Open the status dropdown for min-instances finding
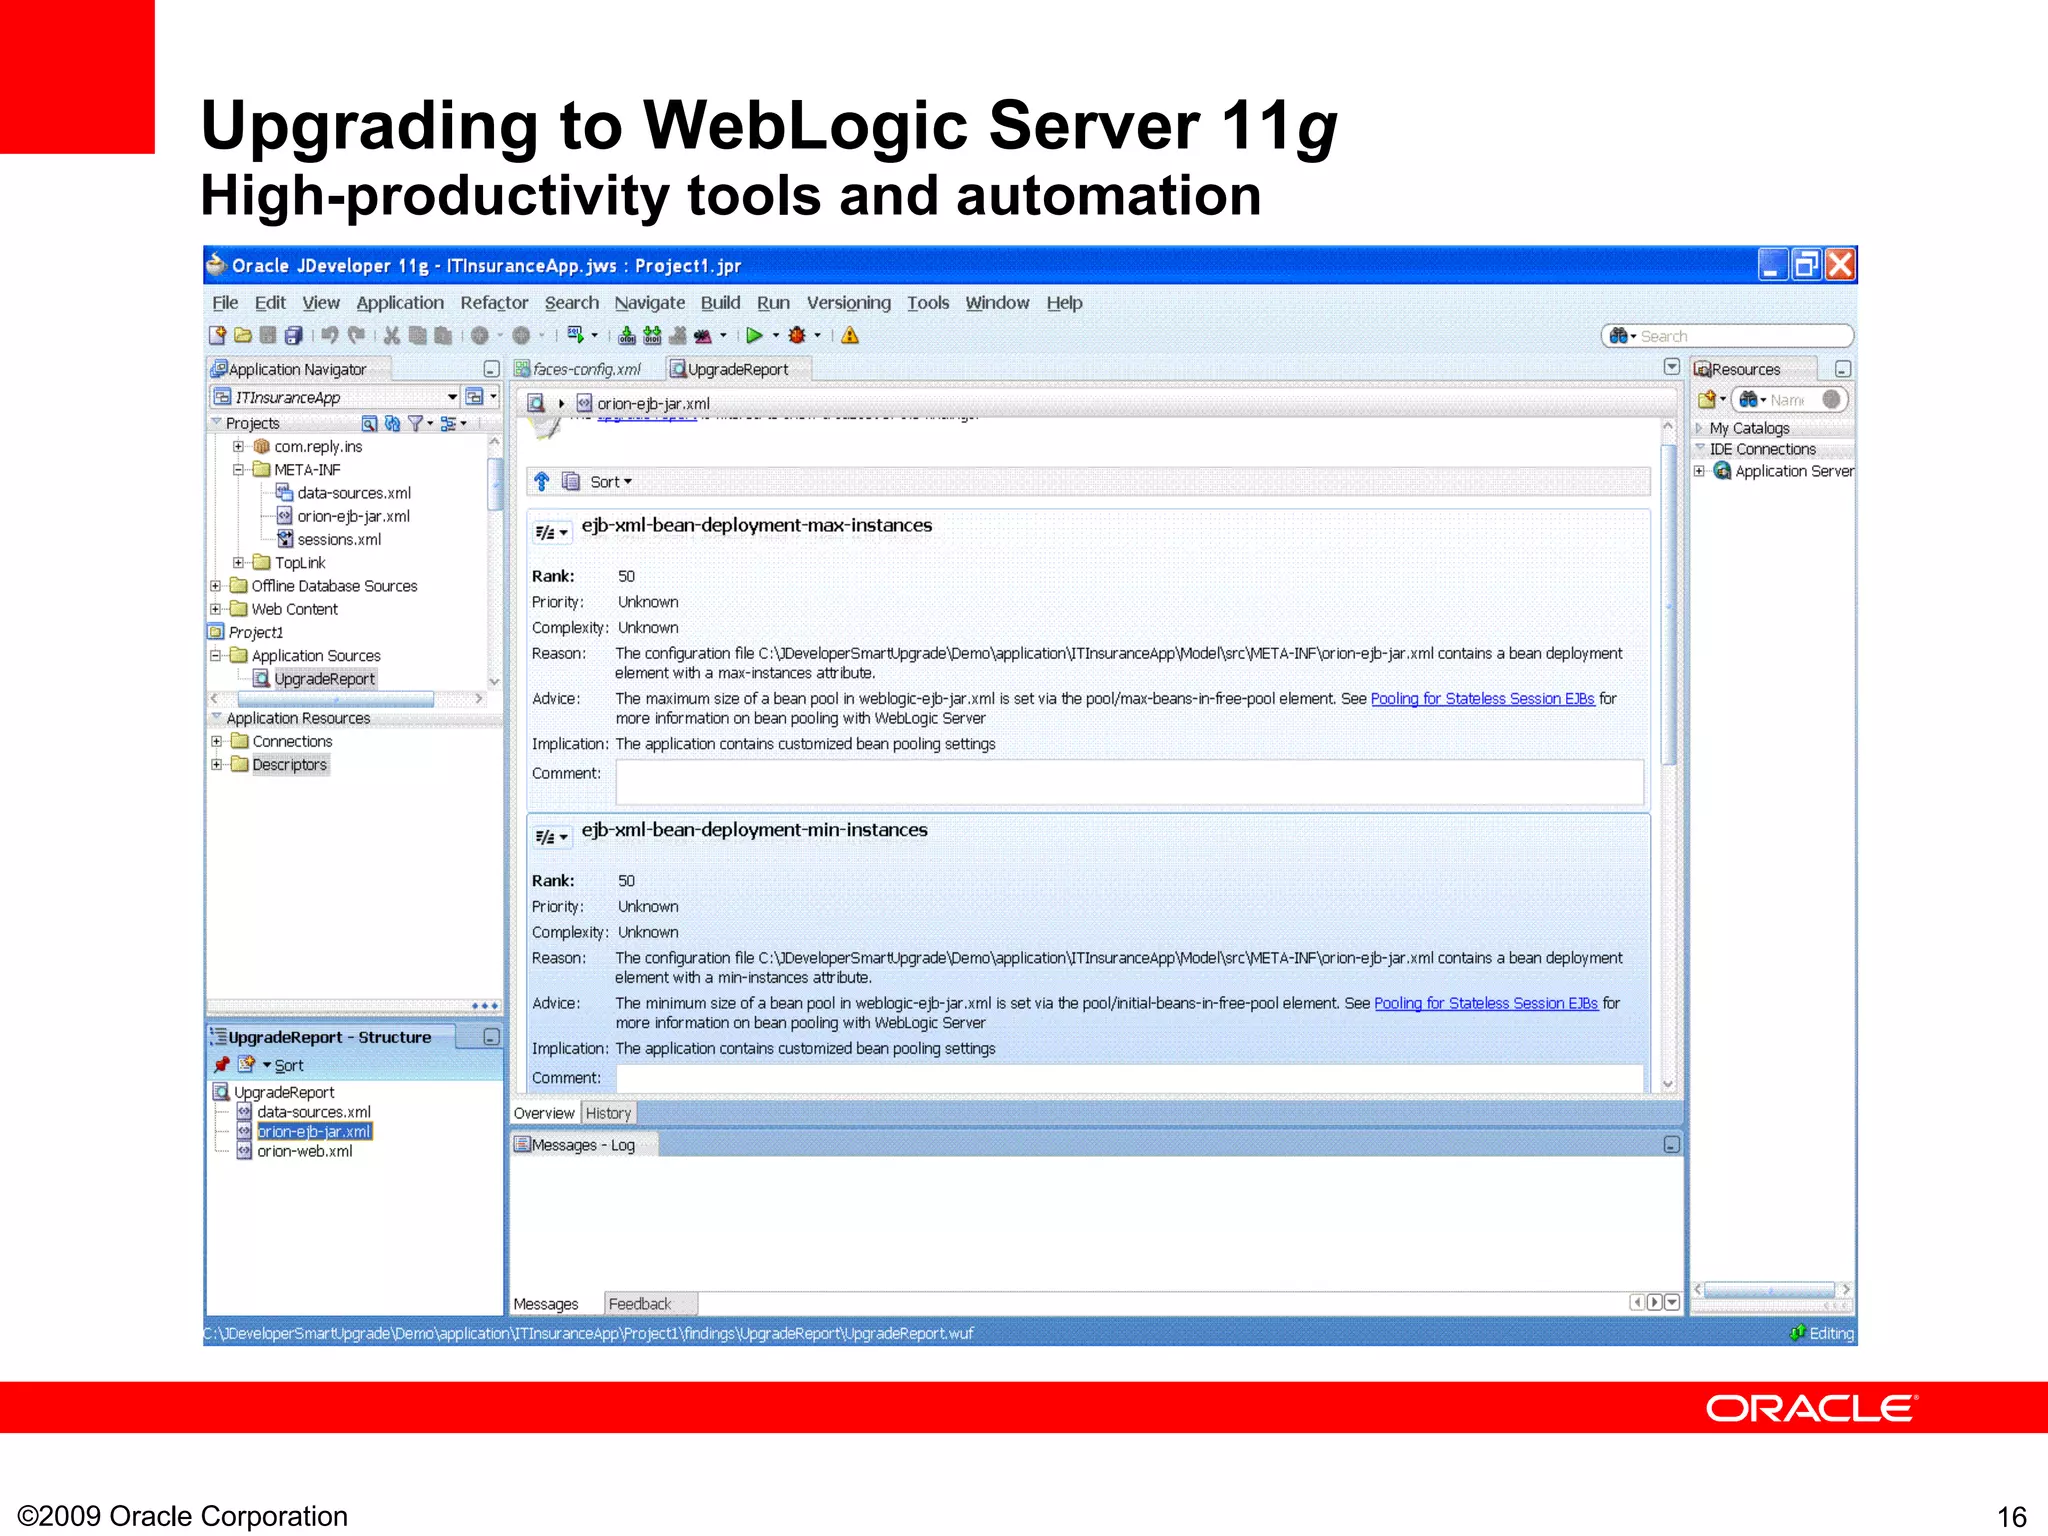Viewport: 2048px width, 1536px height. pyautogui.click(x=551, y=837)
